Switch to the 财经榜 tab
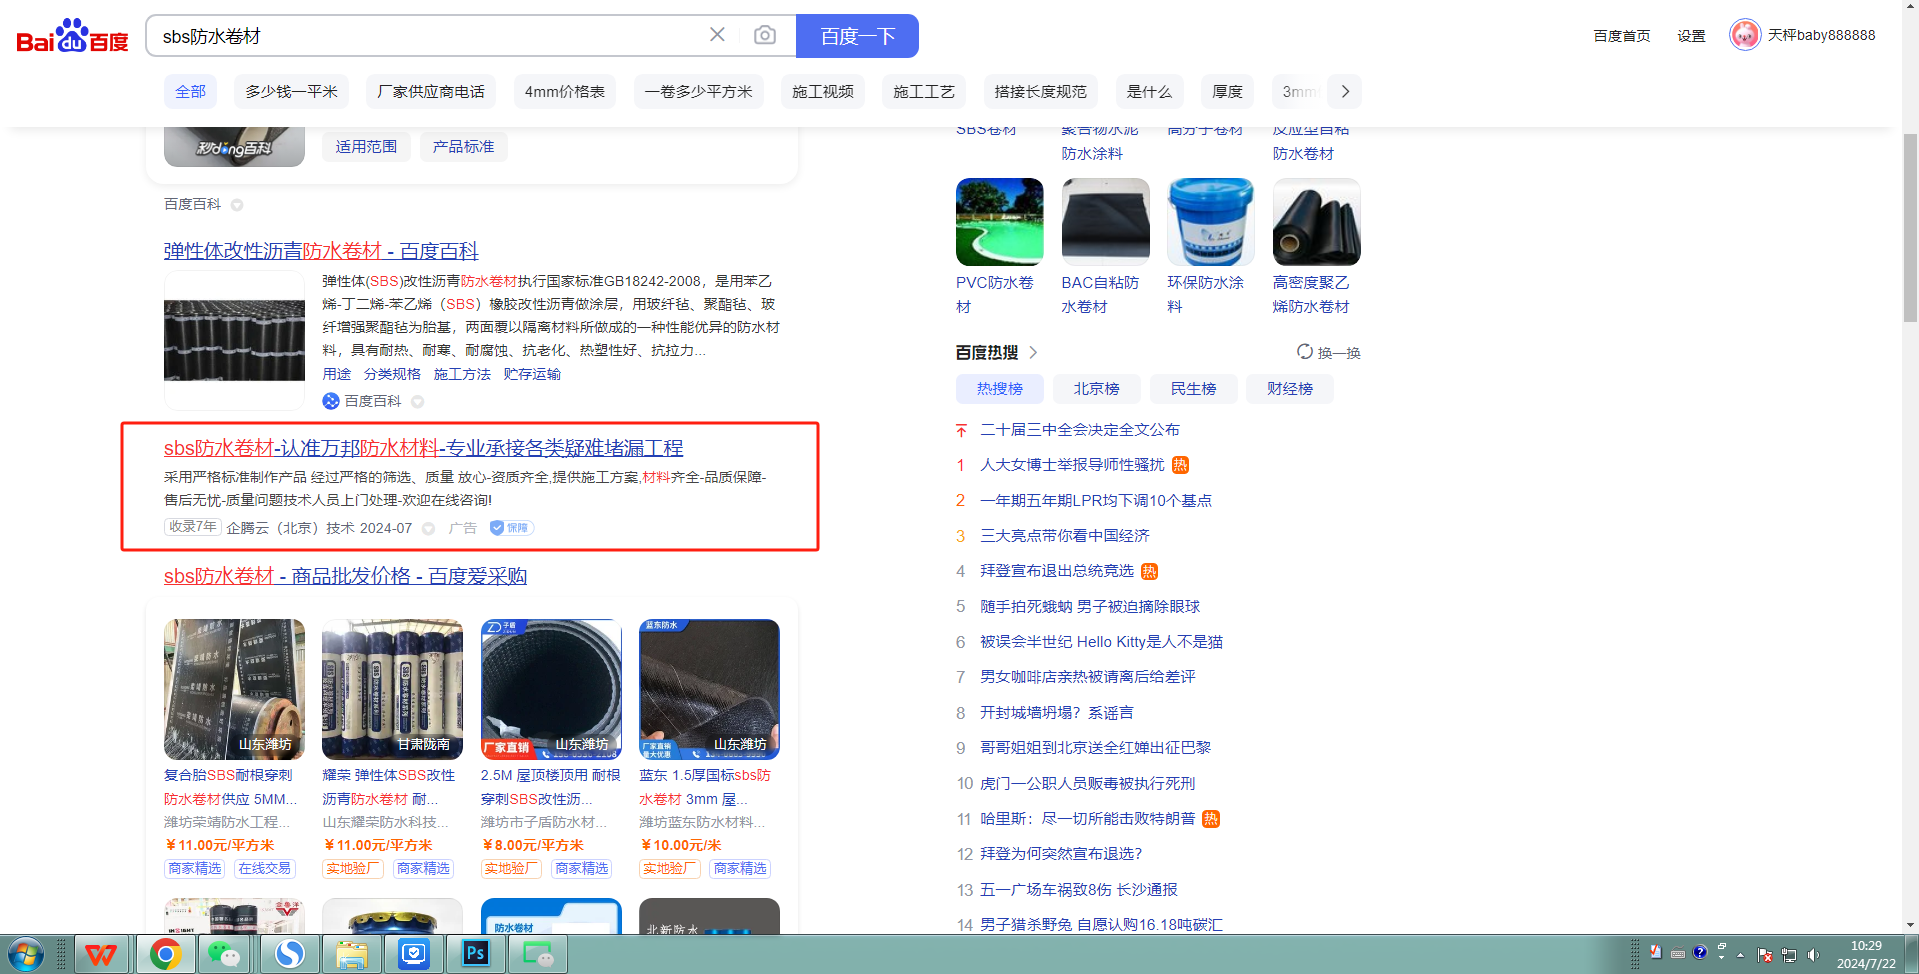This screenshot has height=974, width=1919. point(1289,389)
